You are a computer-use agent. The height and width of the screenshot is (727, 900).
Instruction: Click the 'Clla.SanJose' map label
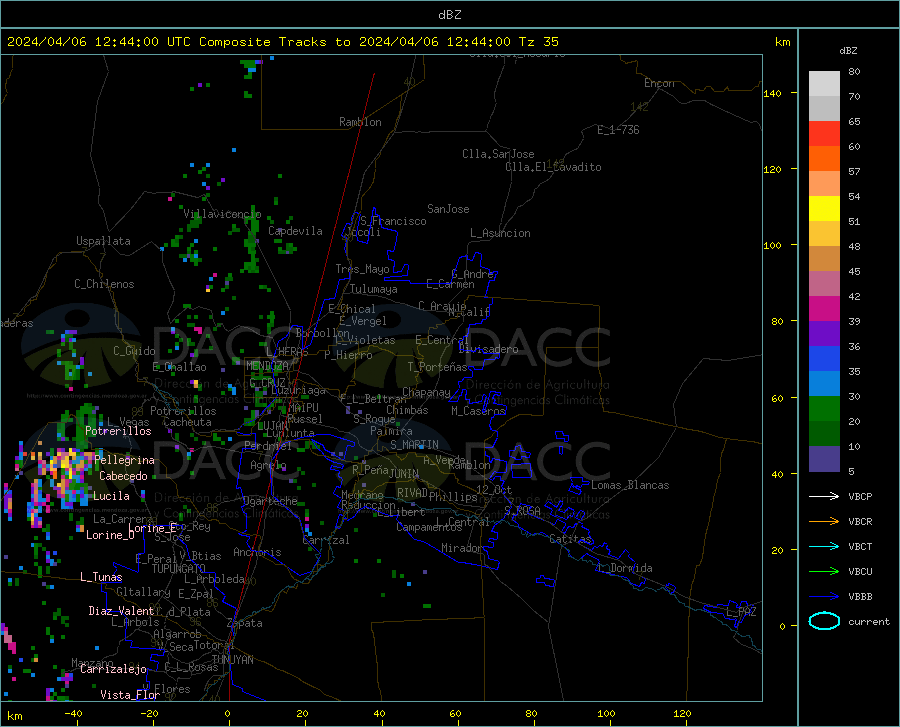pos(498,154)
